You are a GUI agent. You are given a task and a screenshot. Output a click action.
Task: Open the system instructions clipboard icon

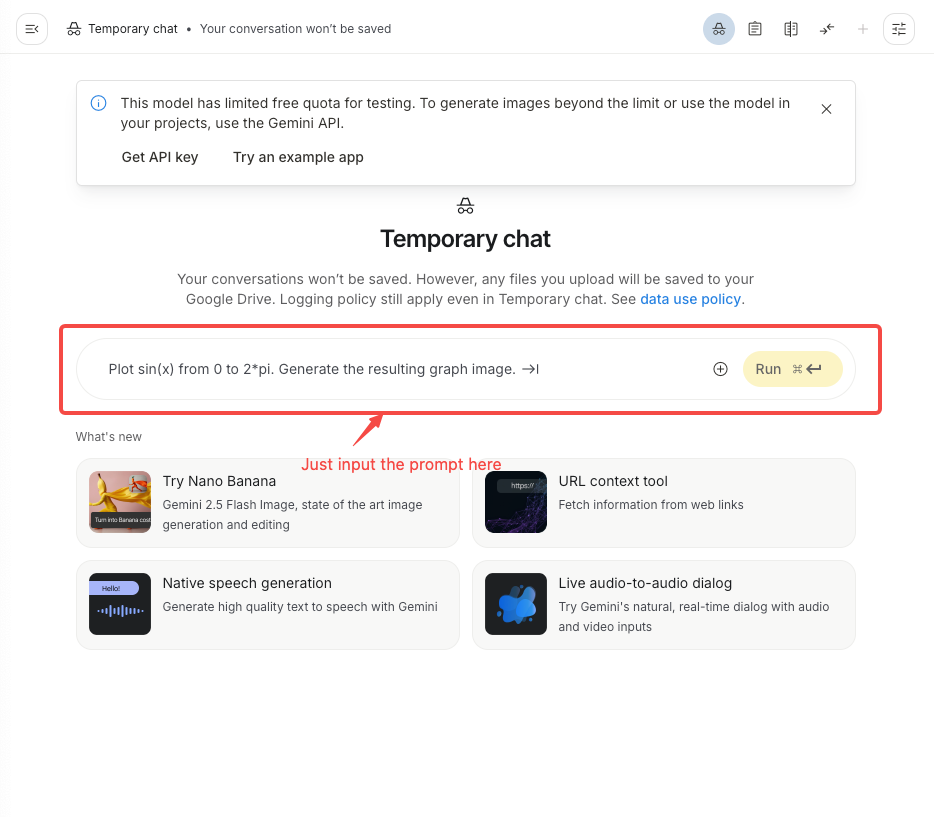tap(755, 29)
